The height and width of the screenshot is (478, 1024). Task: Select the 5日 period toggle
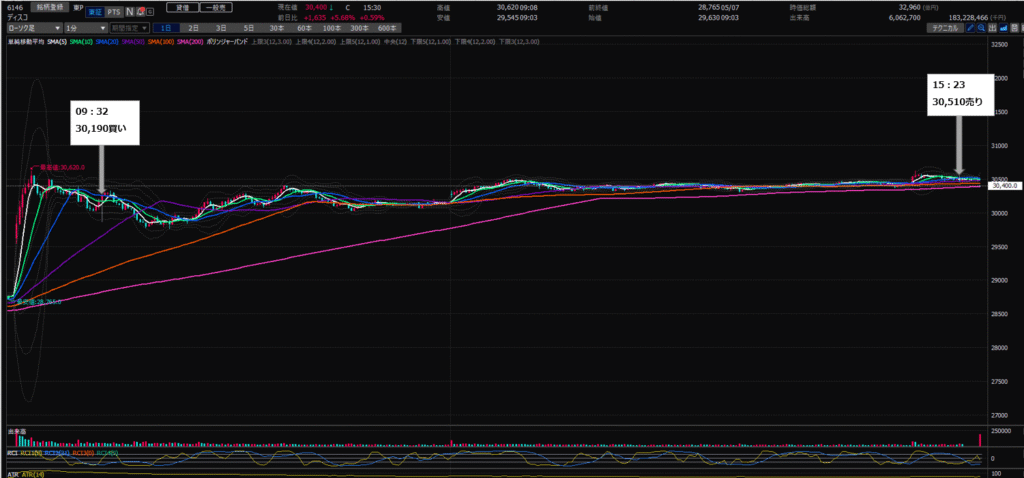247,29
